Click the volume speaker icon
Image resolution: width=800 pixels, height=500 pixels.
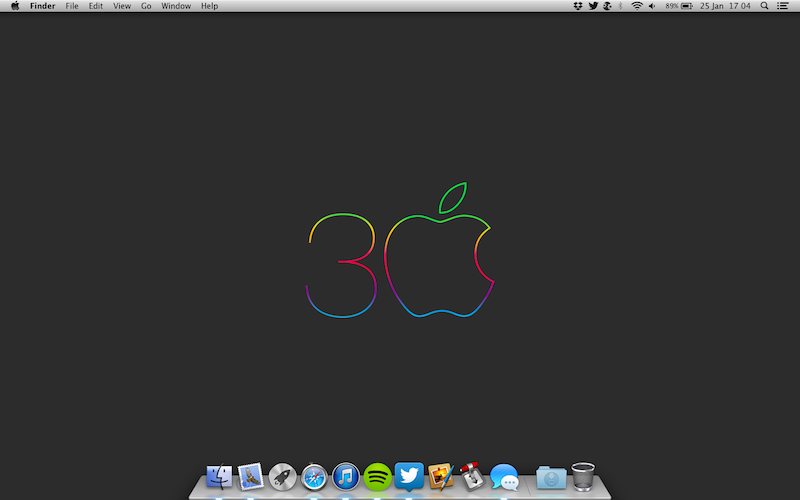[652, 6]
